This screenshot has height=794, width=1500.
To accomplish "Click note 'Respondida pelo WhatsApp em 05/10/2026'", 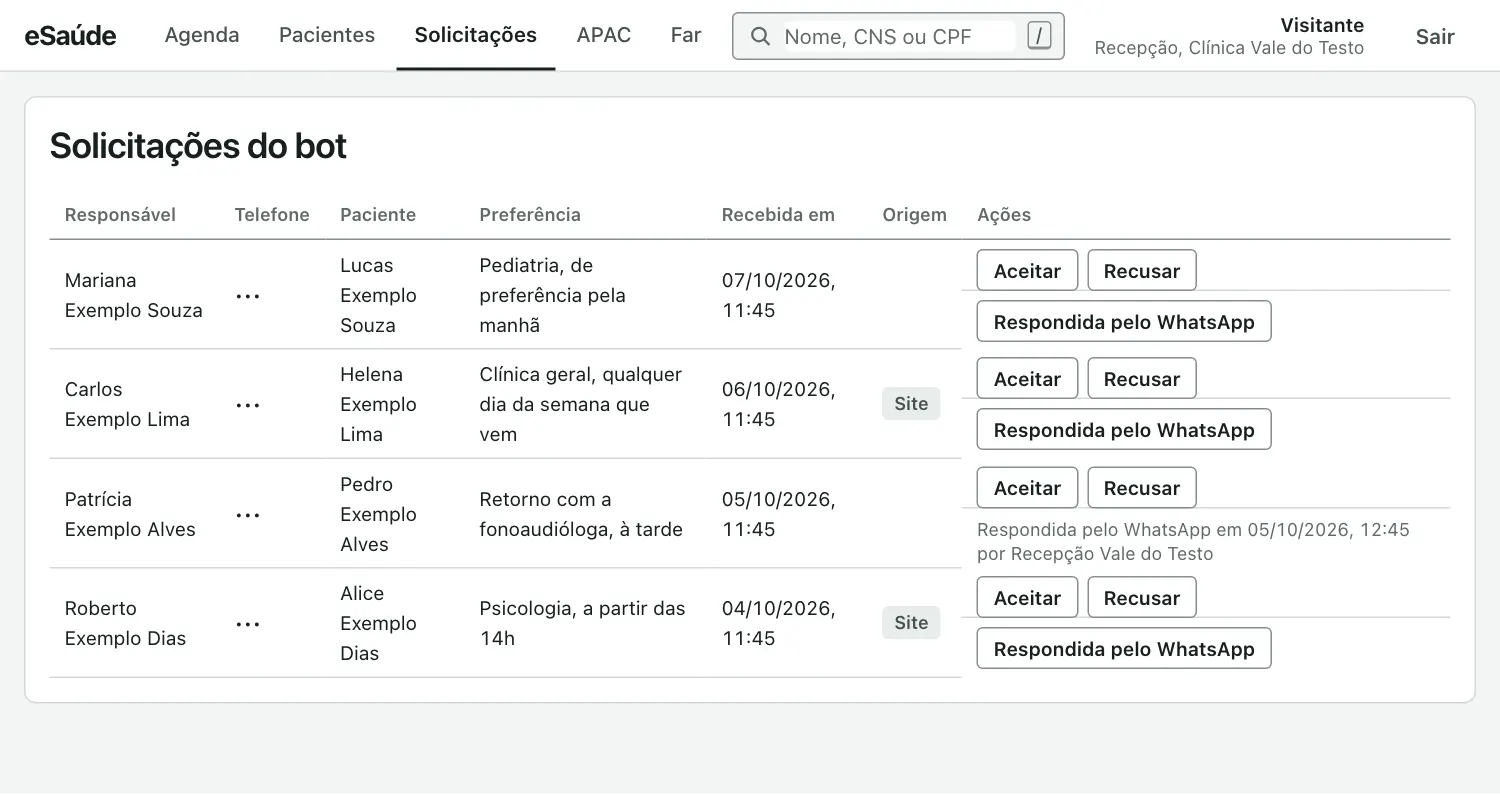I will point(1193,542).
